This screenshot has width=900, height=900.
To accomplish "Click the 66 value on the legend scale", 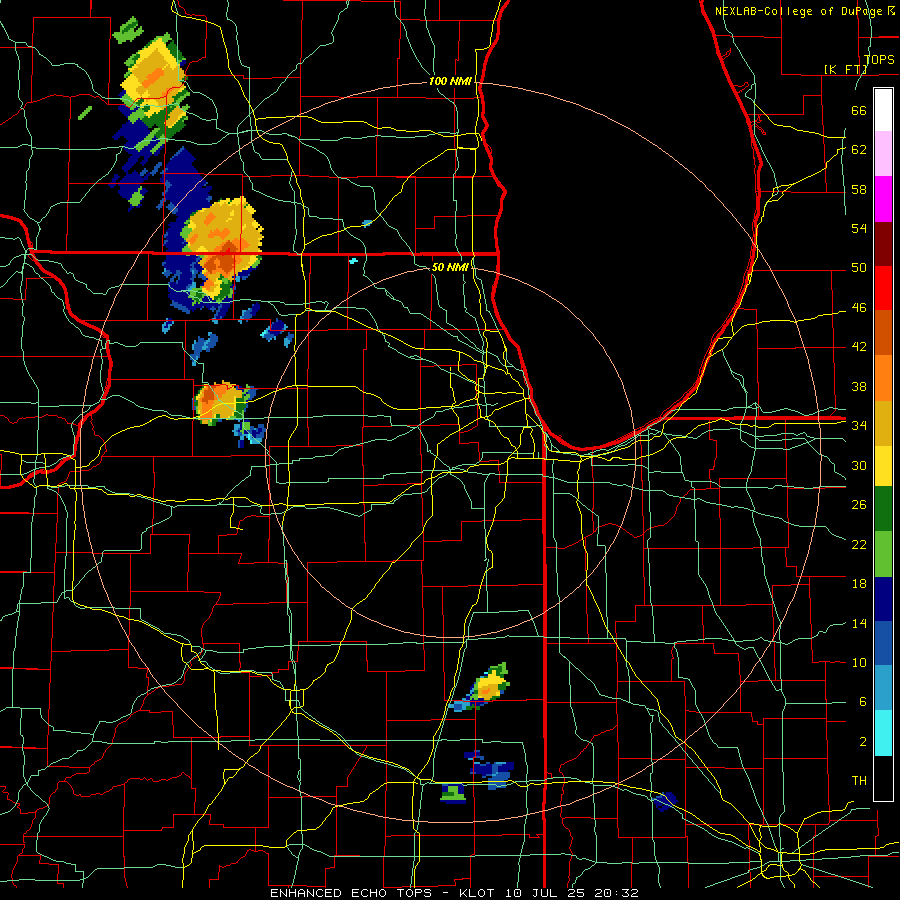I will pyautogui.click(x=859, y=110).
